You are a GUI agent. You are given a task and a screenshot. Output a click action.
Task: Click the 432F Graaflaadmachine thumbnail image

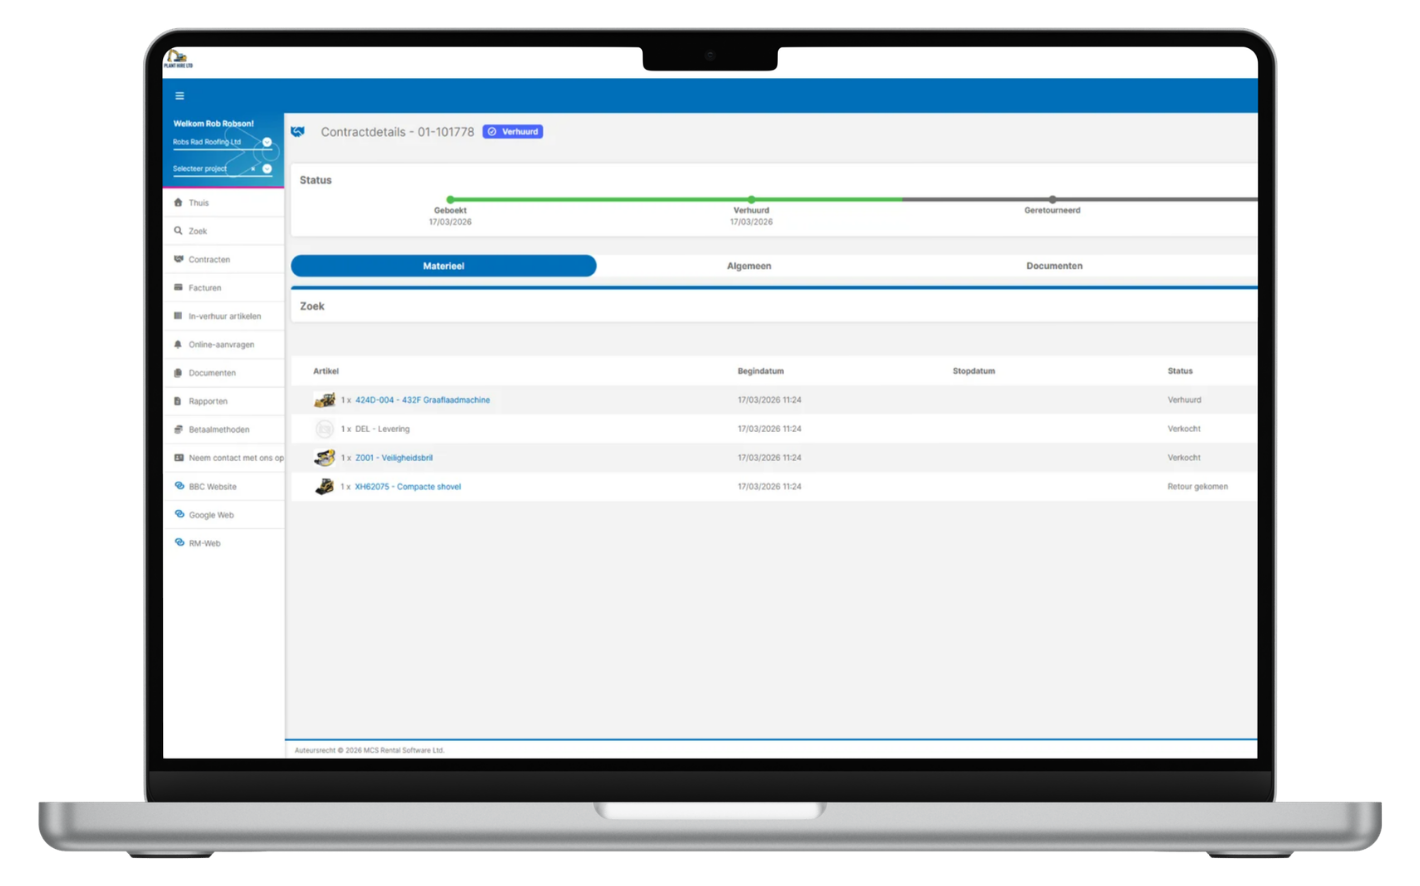click(x=324, y=400)
